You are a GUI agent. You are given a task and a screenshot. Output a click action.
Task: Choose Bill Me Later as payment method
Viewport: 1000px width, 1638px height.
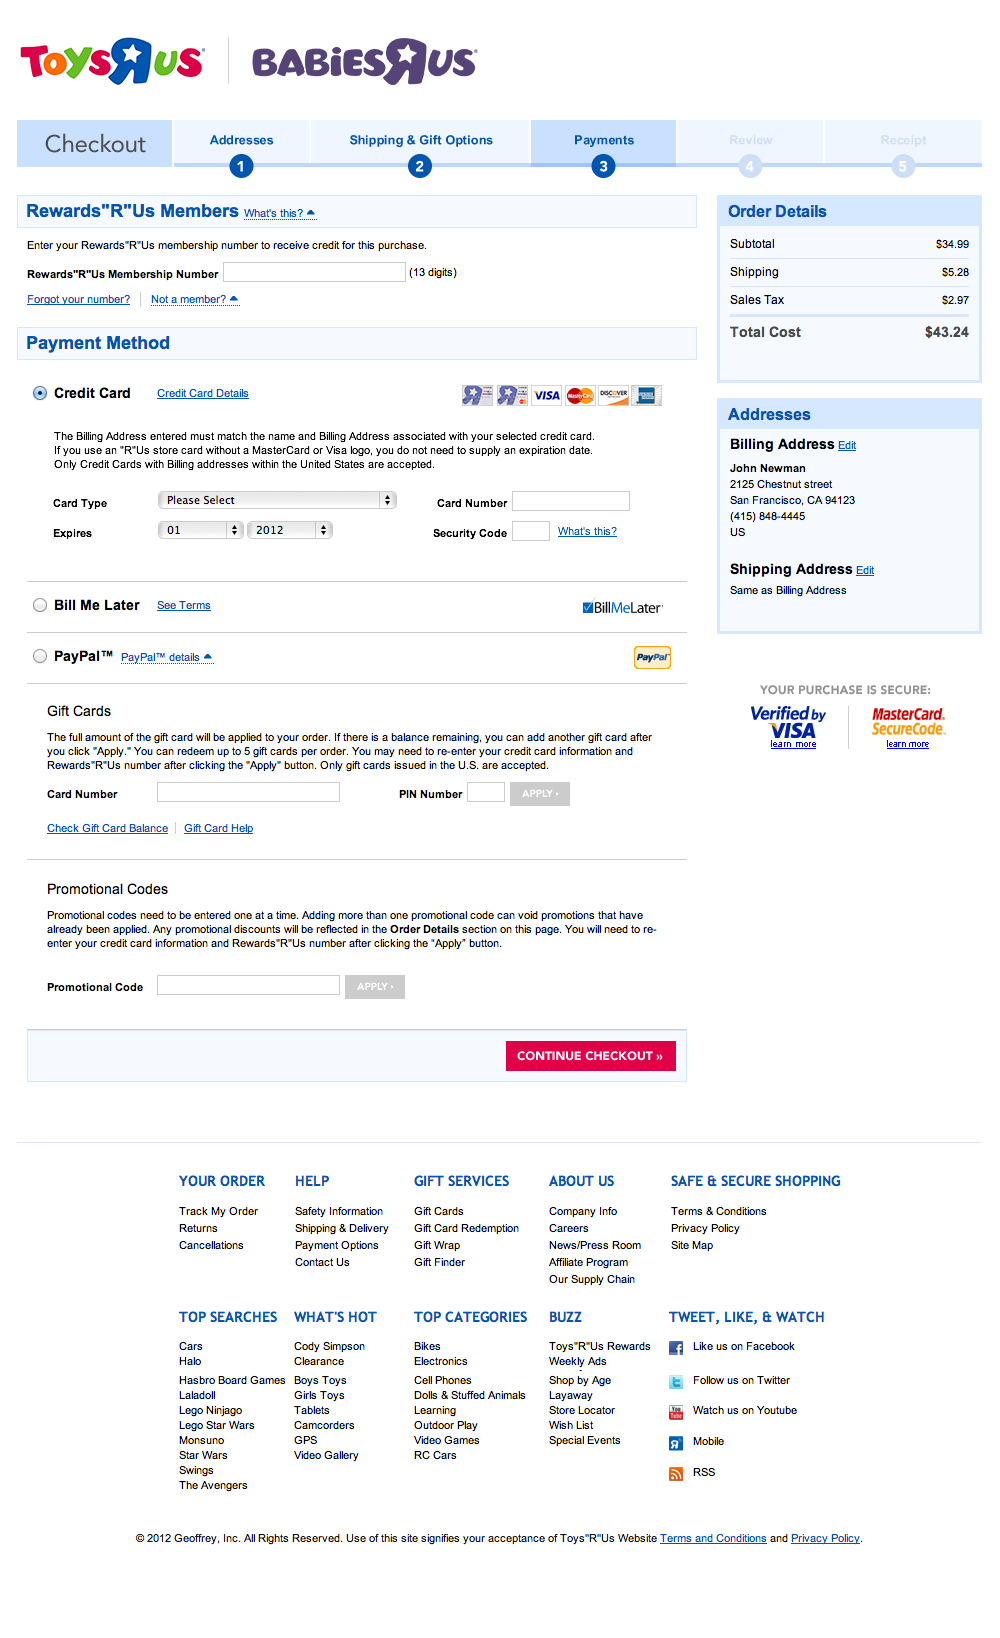pyautogui.click(x=39, y=604)
